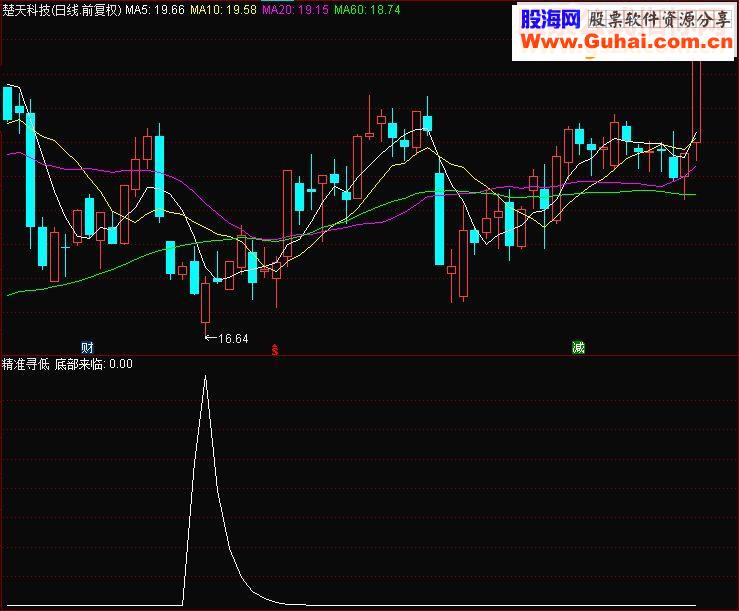Click the green 减 marker icon
Screen dimensions: 739x611
578,347
